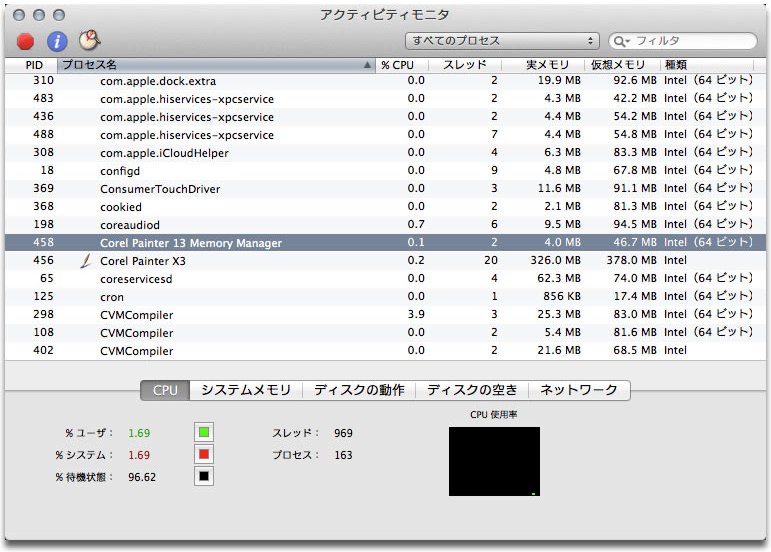This screenshot has height=552, width=771.
Task: Click the black % 待機状態 color swatch
Action: tap(204, 476)
